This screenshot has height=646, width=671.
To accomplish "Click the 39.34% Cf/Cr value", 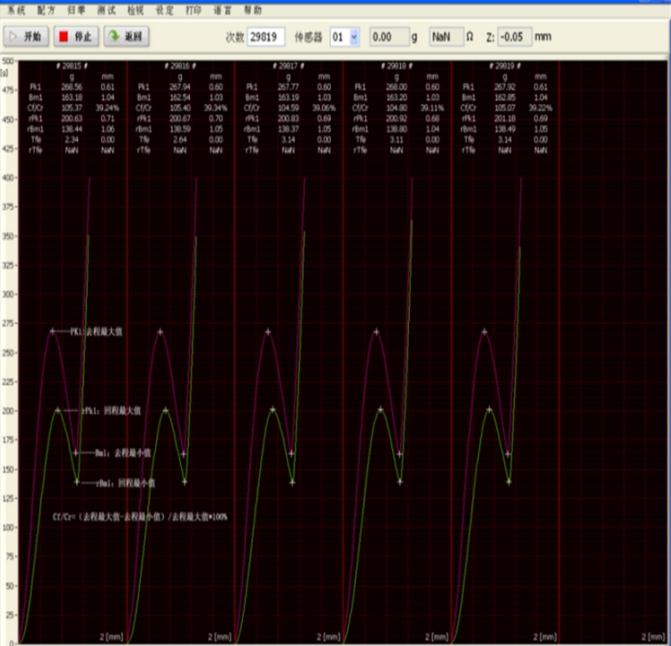I will point(216,108).
